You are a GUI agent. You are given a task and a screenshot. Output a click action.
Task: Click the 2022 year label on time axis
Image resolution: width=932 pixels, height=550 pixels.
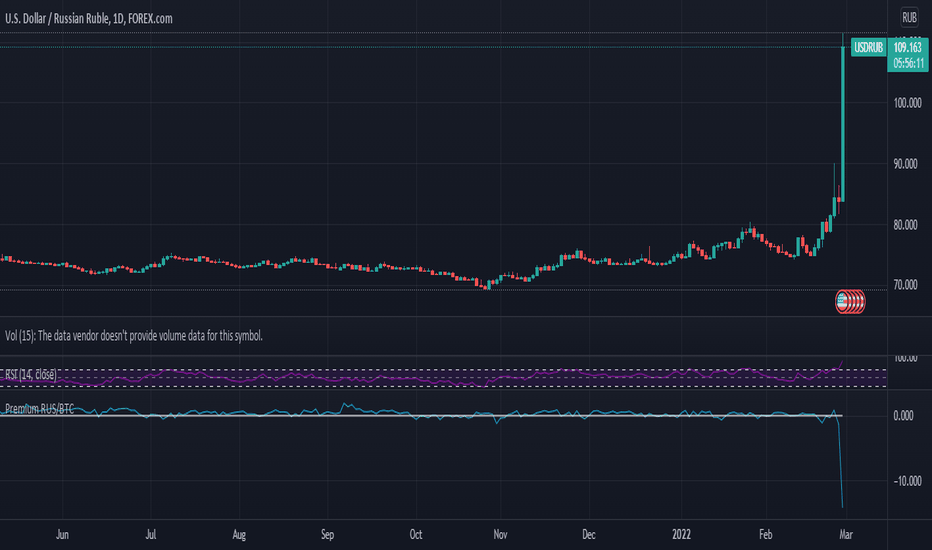point(681,535)
